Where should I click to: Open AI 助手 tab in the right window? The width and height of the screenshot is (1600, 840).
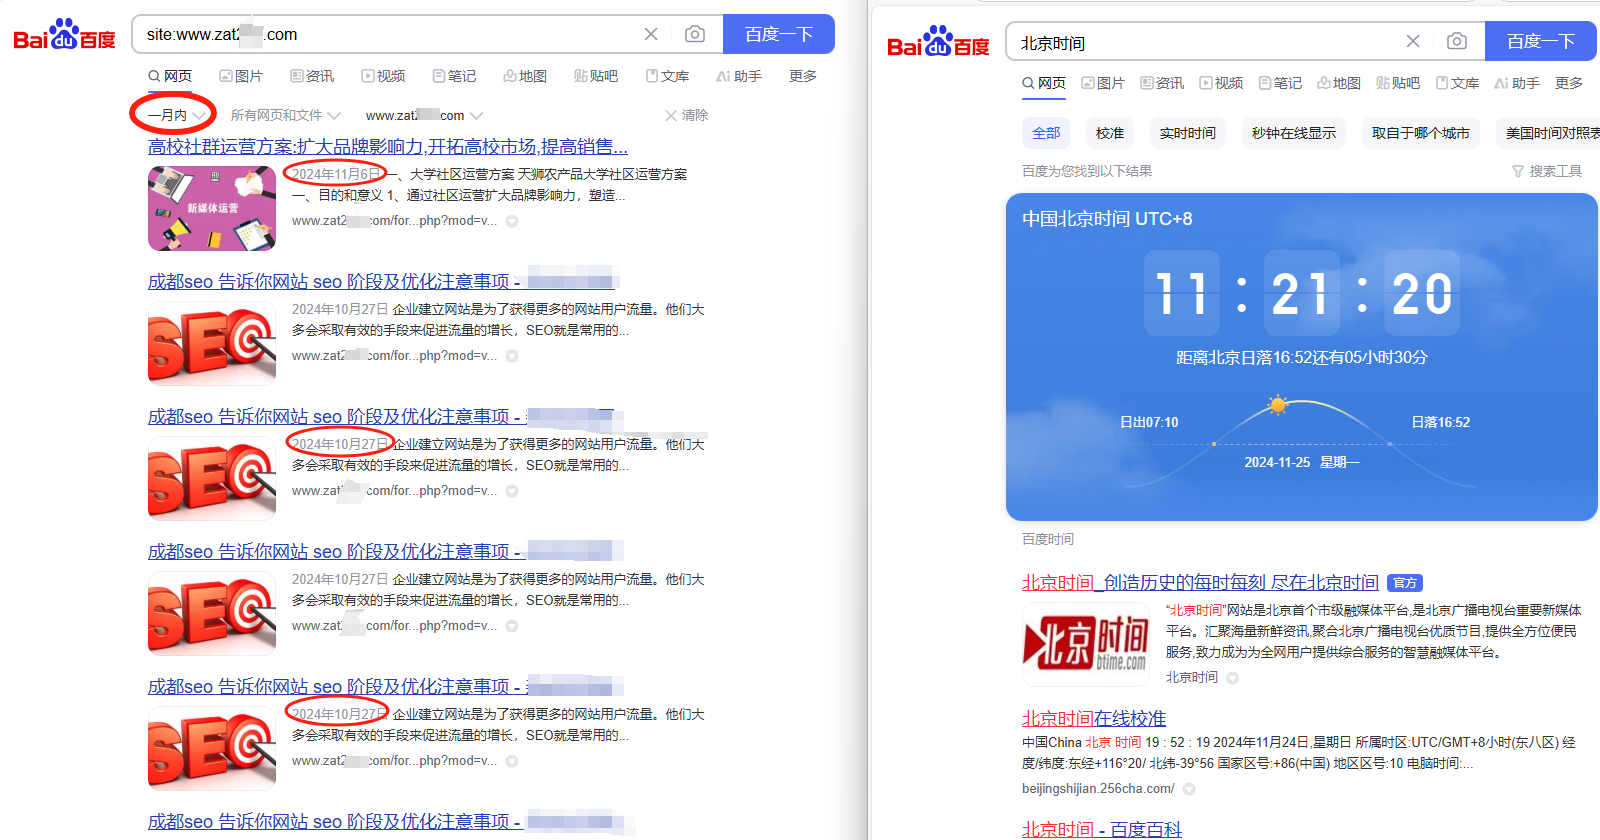[1517, 83]
